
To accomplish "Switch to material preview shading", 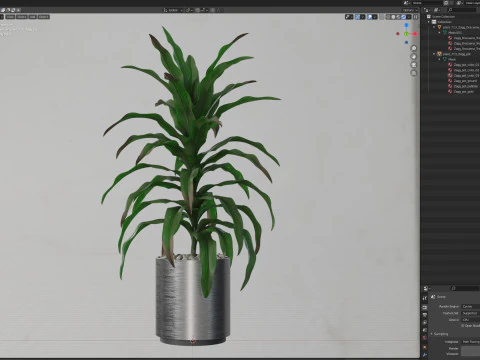I will coord(398,17).
